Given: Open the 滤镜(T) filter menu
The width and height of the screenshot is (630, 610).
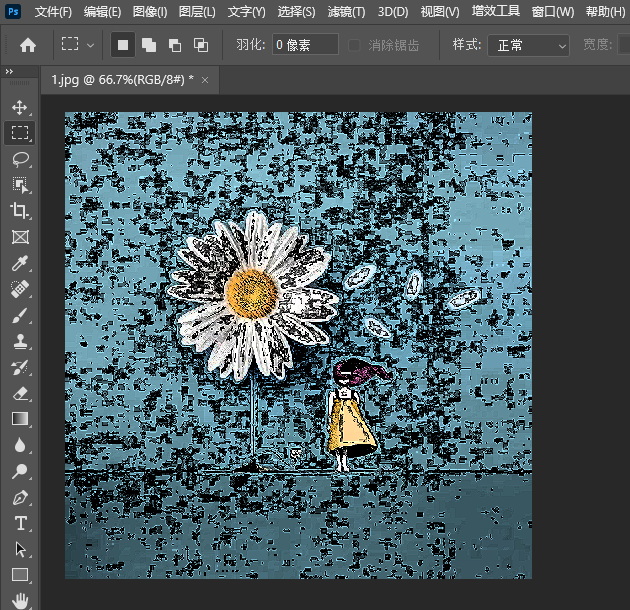Looking at the screenshot, I should [x=346, y=12].
